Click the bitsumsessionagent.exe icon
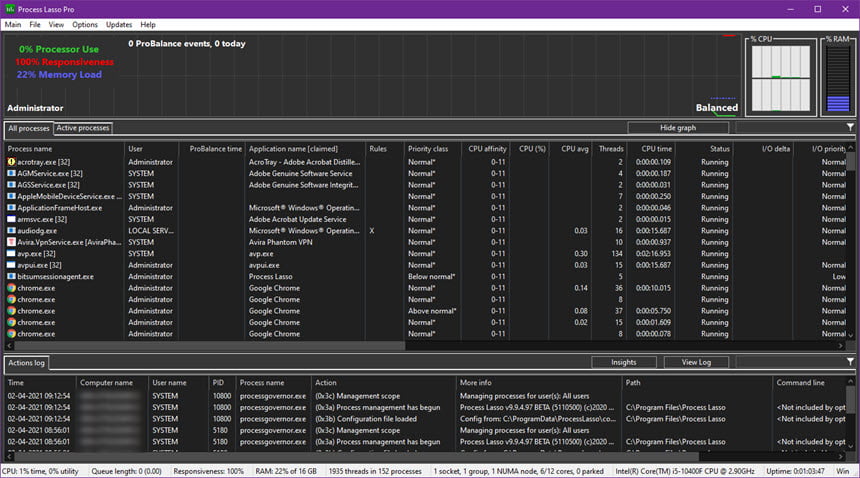Screen dimensions: 860x478 click(x=11, y=277)
